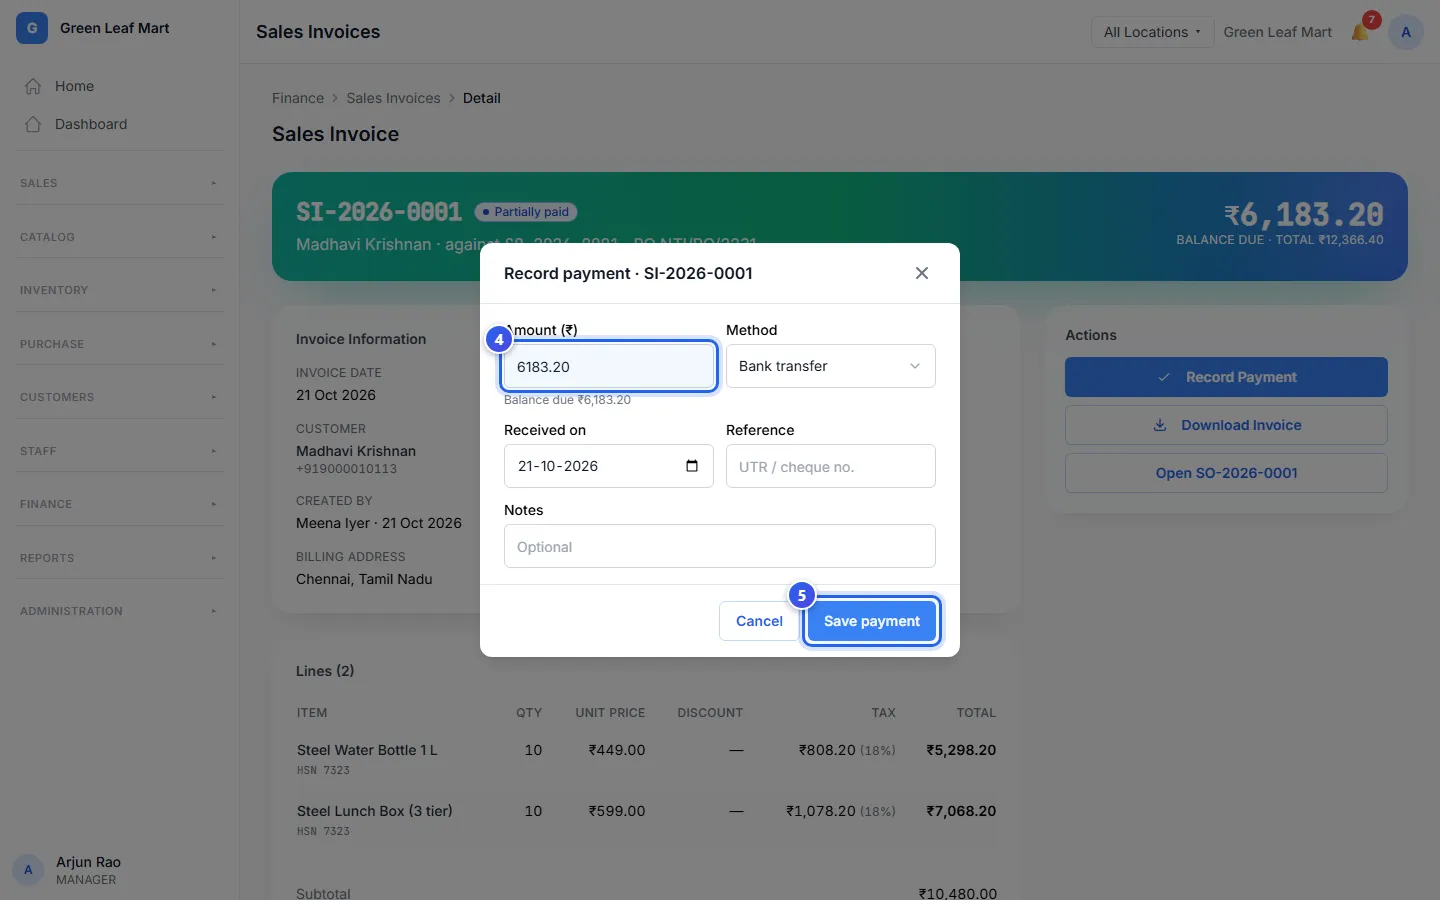Click the ₹599.00 unit price
The image size is (1440, 900).
[617, 811]
